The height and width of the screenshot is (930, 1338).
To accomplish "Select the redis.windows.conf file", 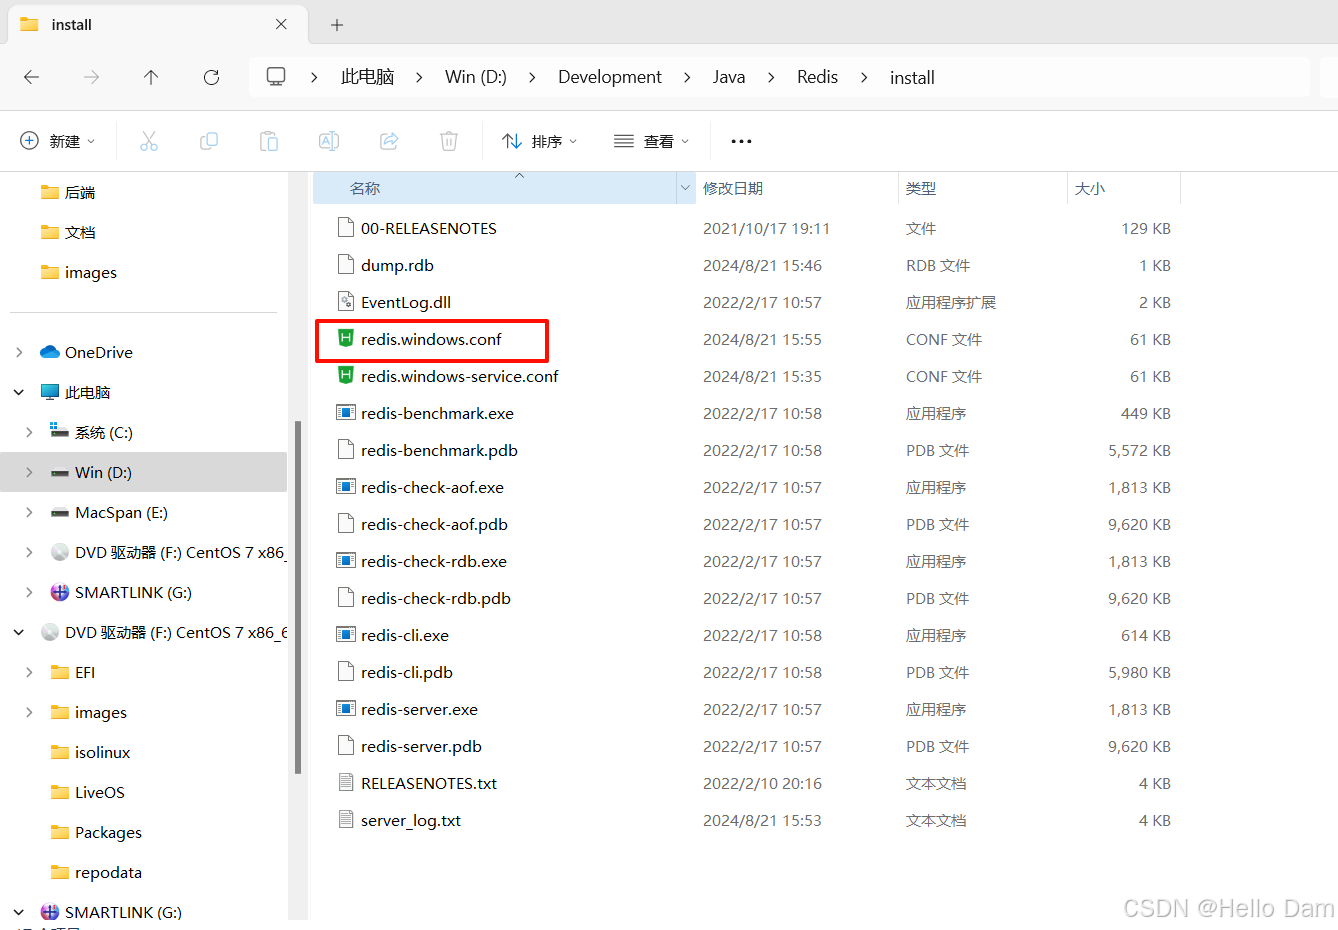I will (431, 340).
